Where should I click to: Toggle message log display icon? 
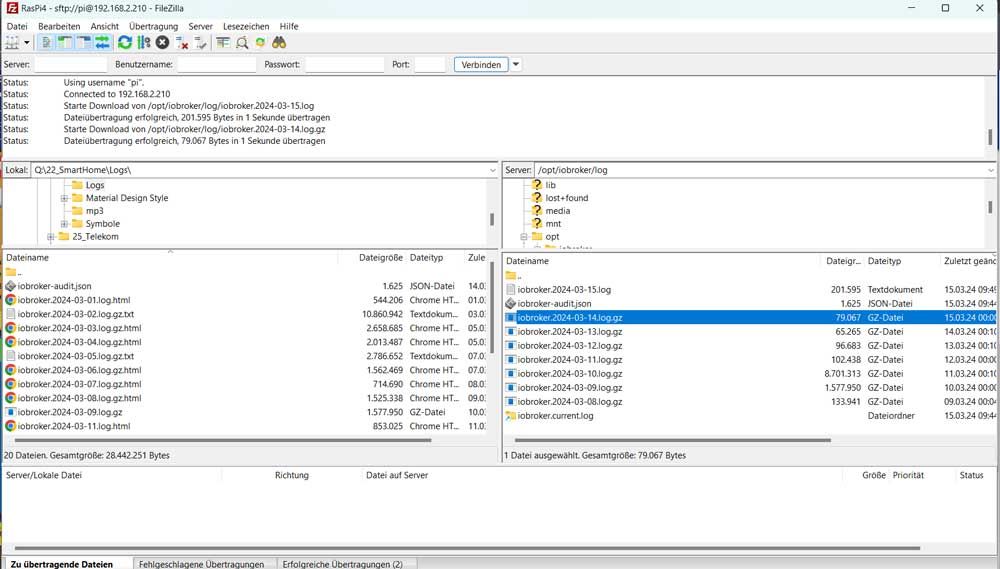(46, 43)
